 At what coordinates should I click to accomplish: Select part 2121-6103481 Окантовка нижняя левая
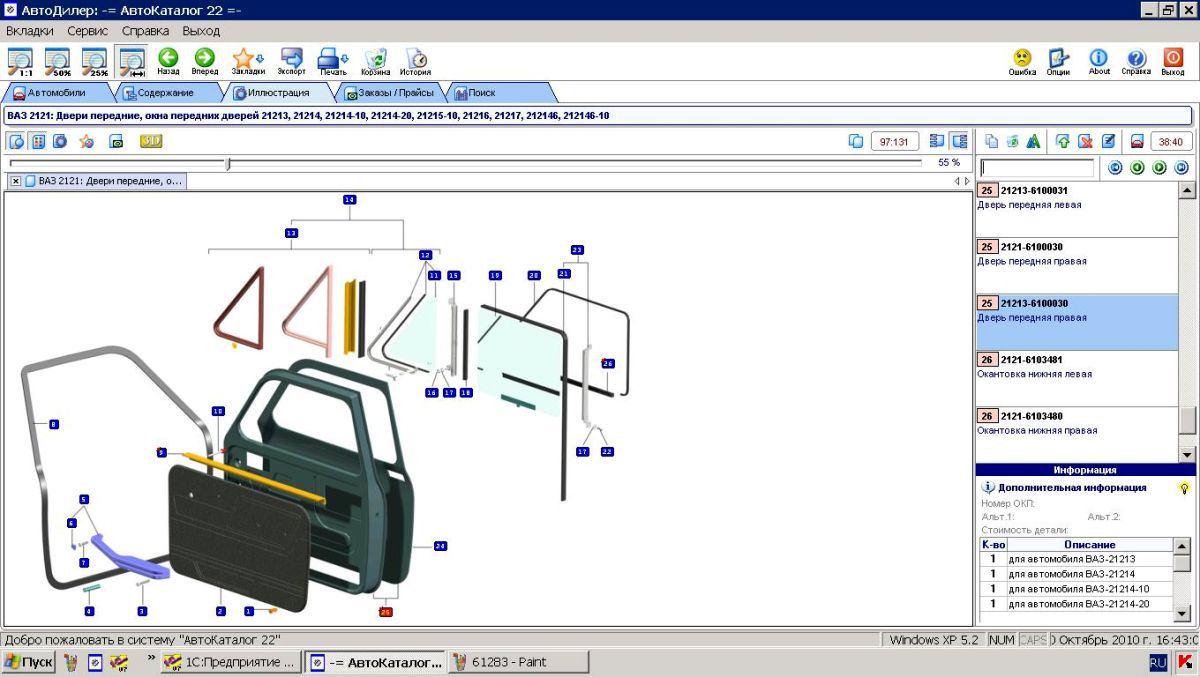[1076, 378]
